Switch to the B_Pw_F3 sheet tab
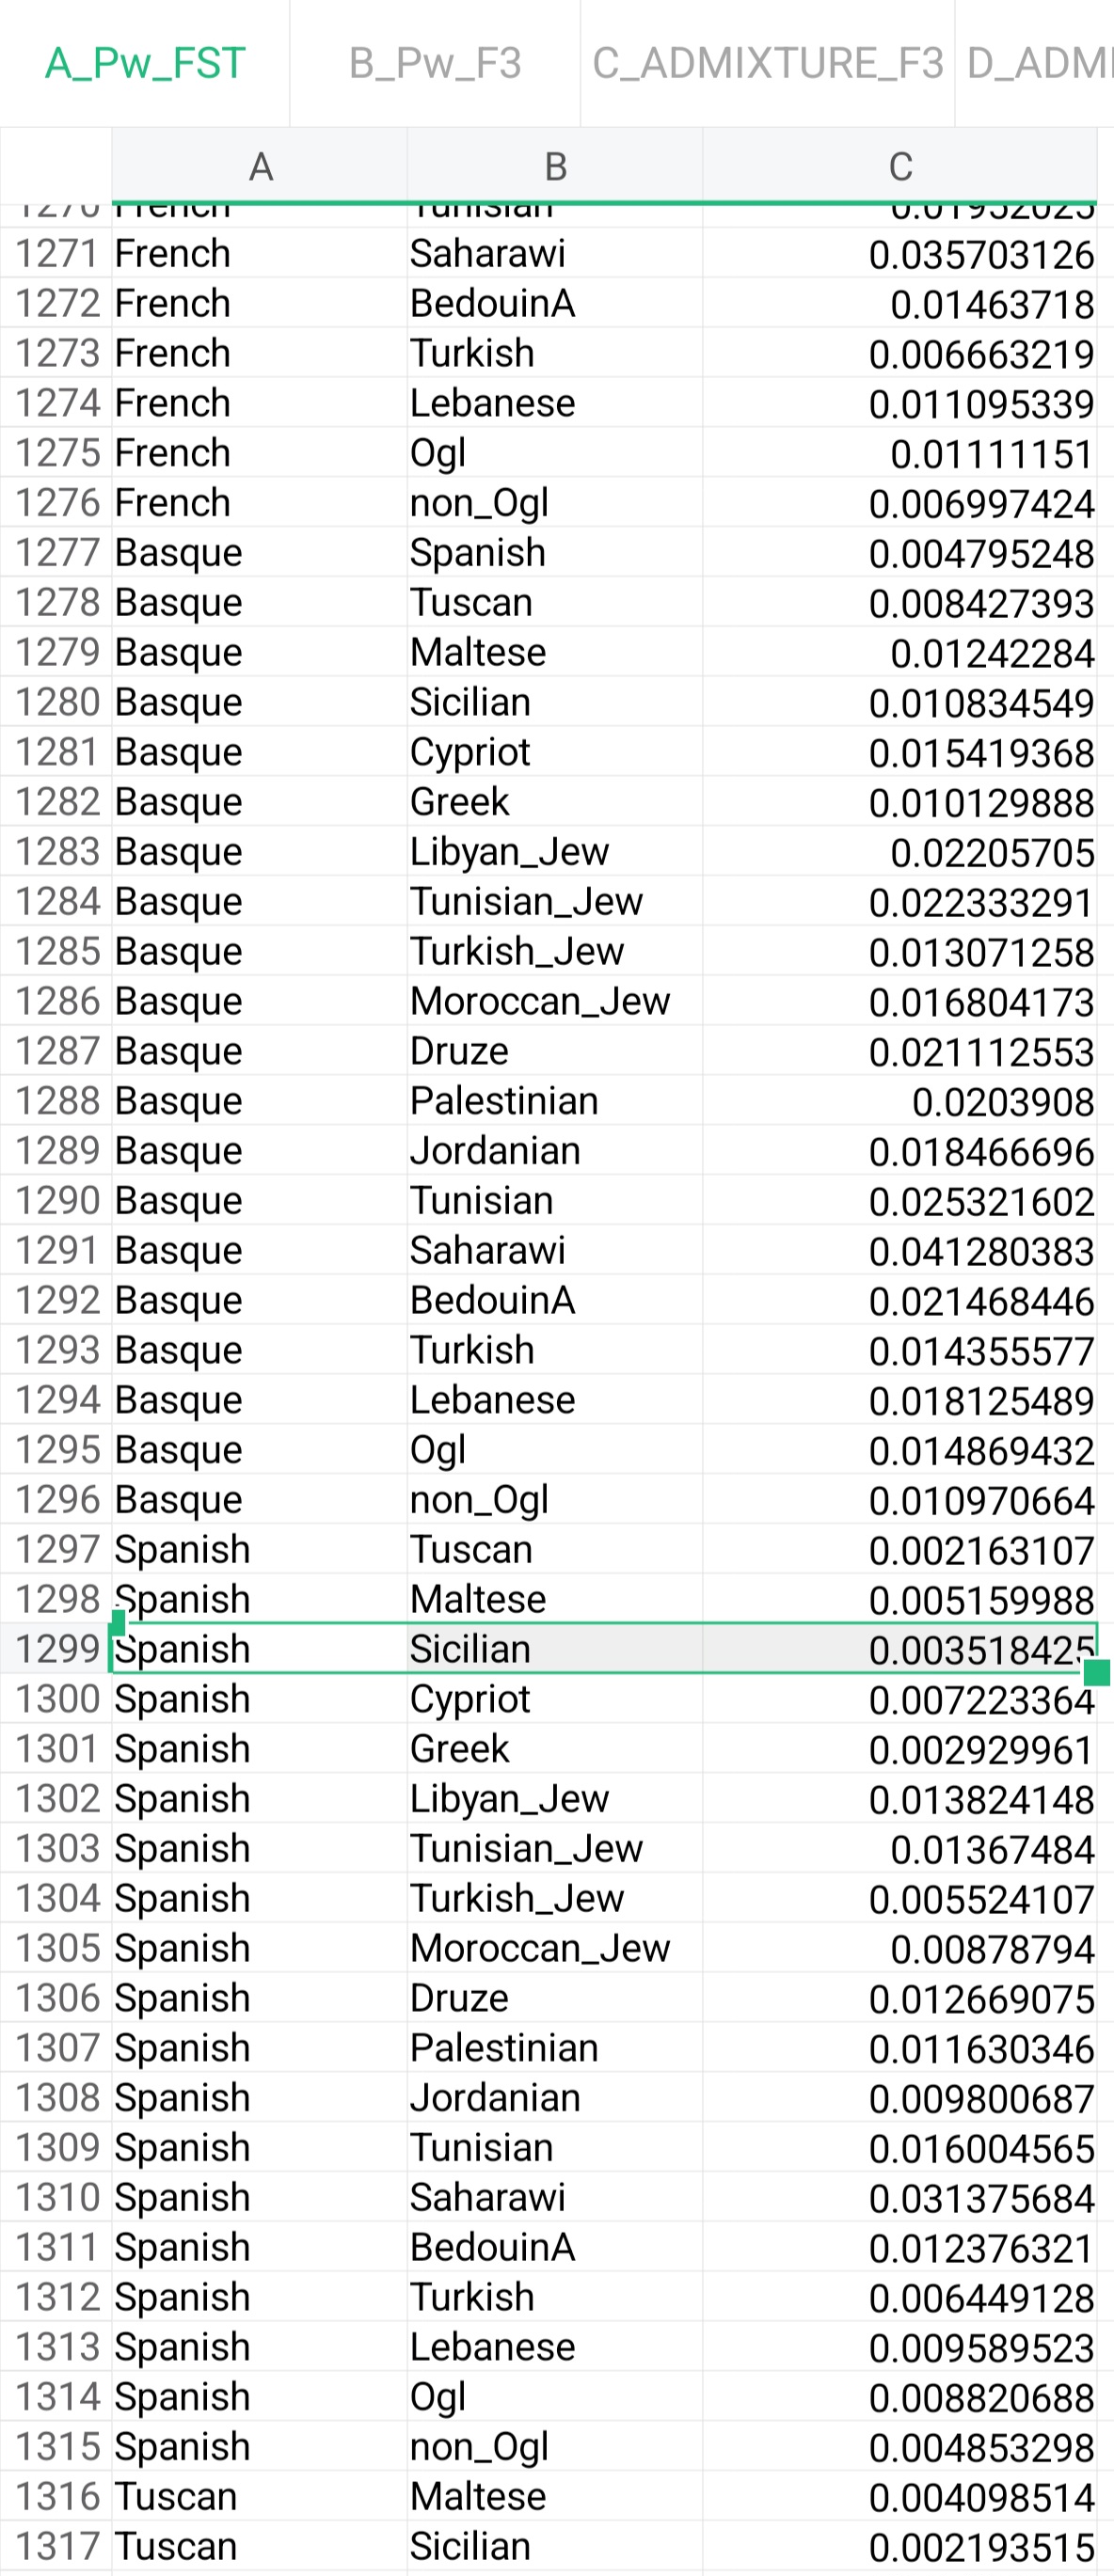This screenshot has width=1114, height=2576. click(435, 63)
